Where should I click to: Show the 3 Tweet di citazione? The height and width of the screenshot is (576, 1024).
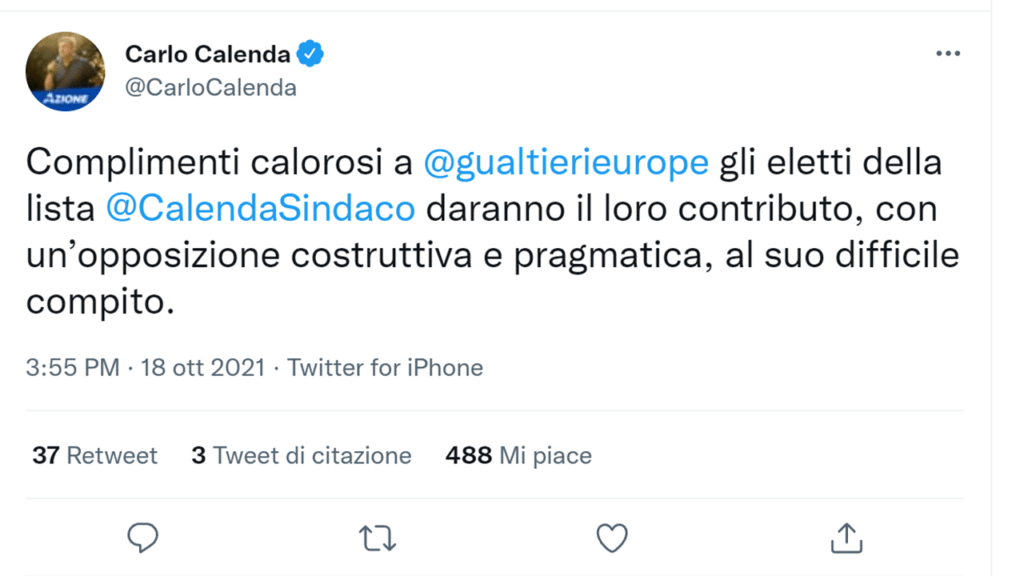pyautogui.click(x=301, y=456)
